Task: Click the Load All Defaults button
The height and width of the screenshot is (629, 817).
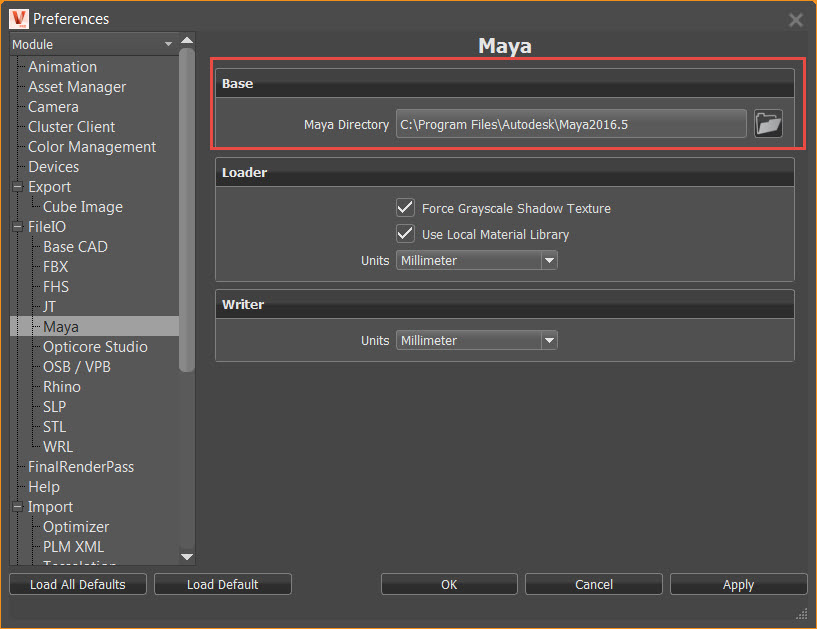Action: coord(77,584)
